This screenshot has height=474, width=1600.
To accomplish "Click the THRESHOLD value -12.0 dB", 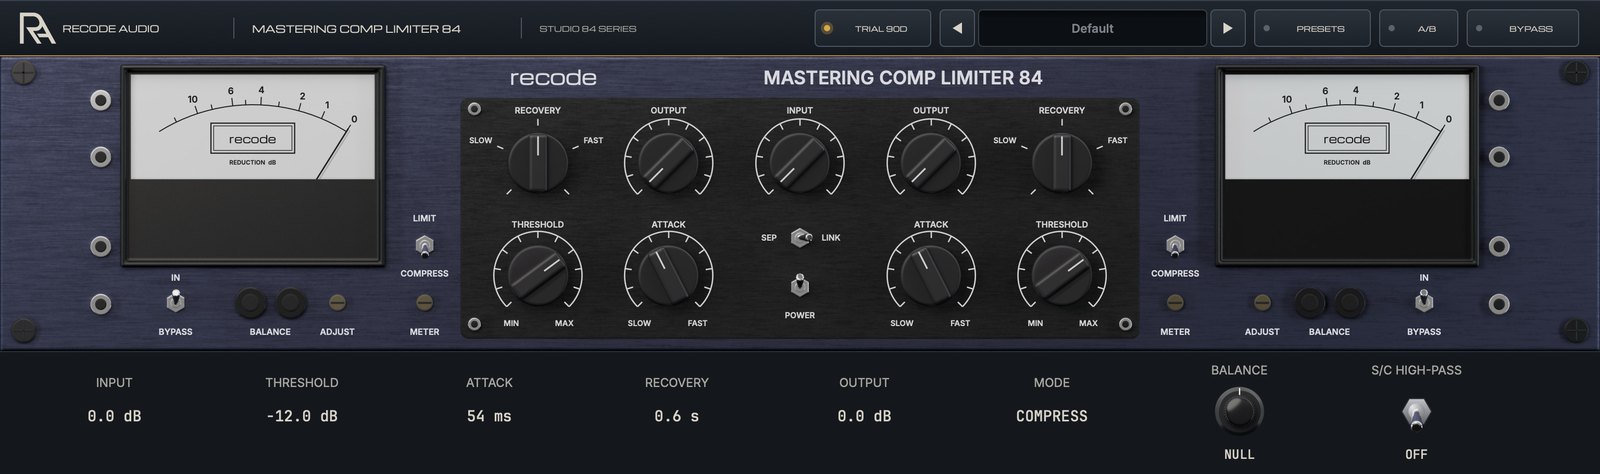I will (302, 416).
